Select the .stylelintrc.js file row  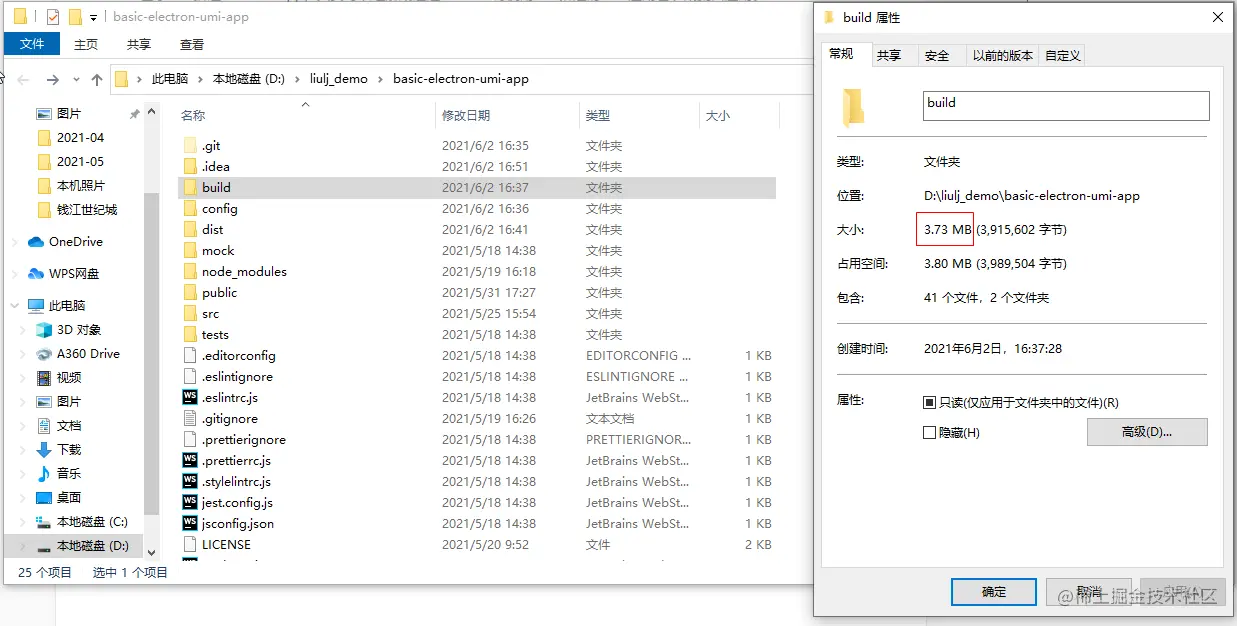476,482
